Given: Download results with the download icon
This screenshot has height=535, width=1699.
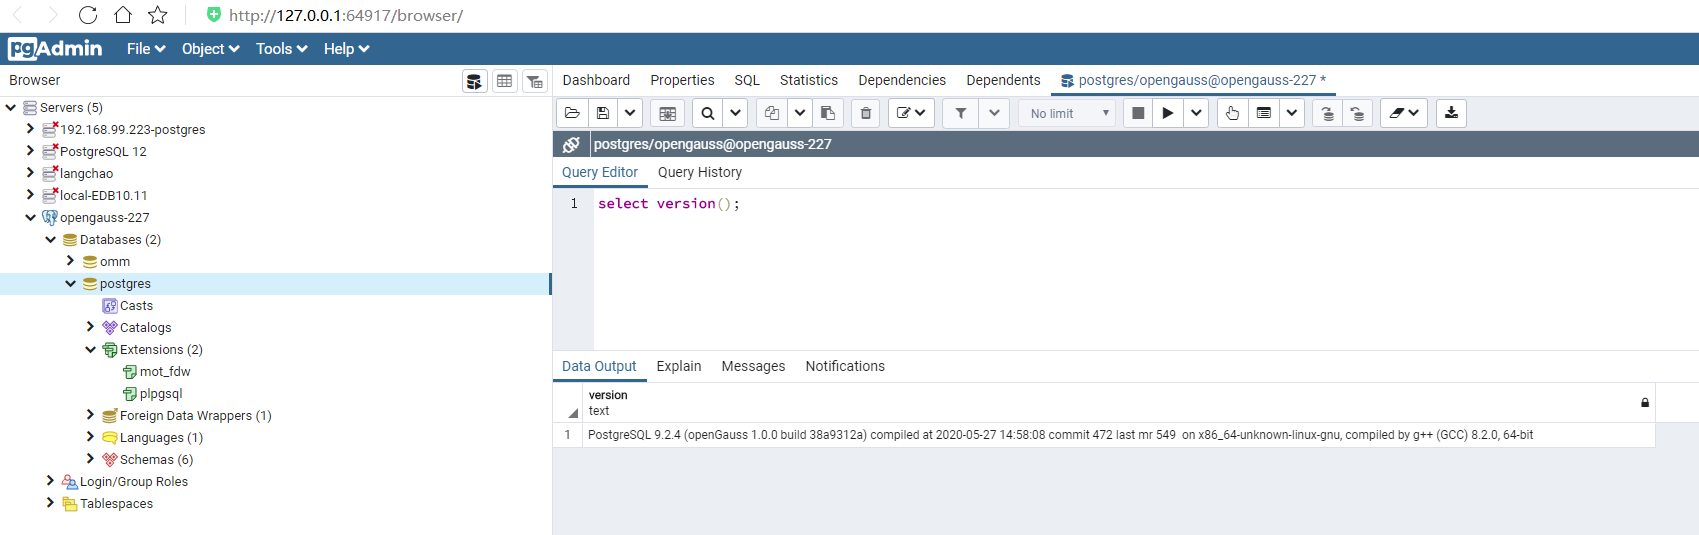Looking at the screenshot, I should 1451,113.
